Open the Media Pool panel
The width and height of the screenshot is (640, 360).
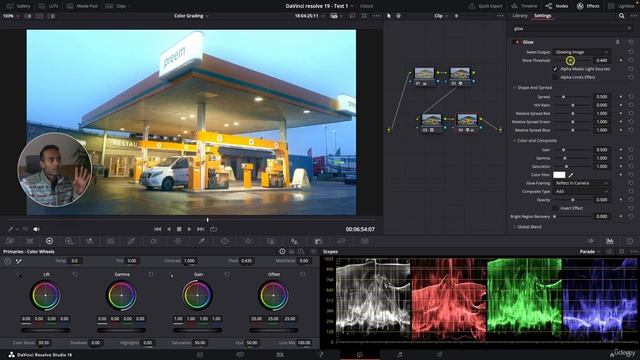point(82,6)
